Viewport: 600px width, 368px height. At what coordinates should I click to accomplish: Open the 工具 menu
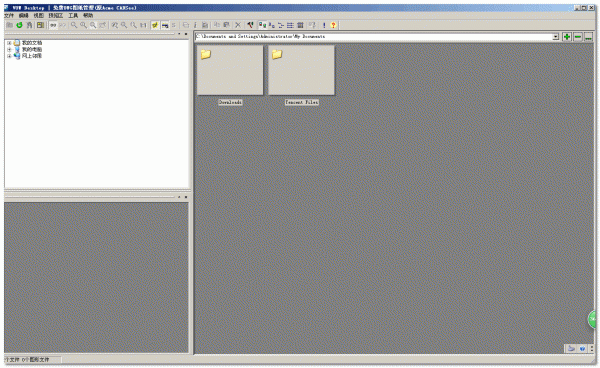[x=73, y=15]
